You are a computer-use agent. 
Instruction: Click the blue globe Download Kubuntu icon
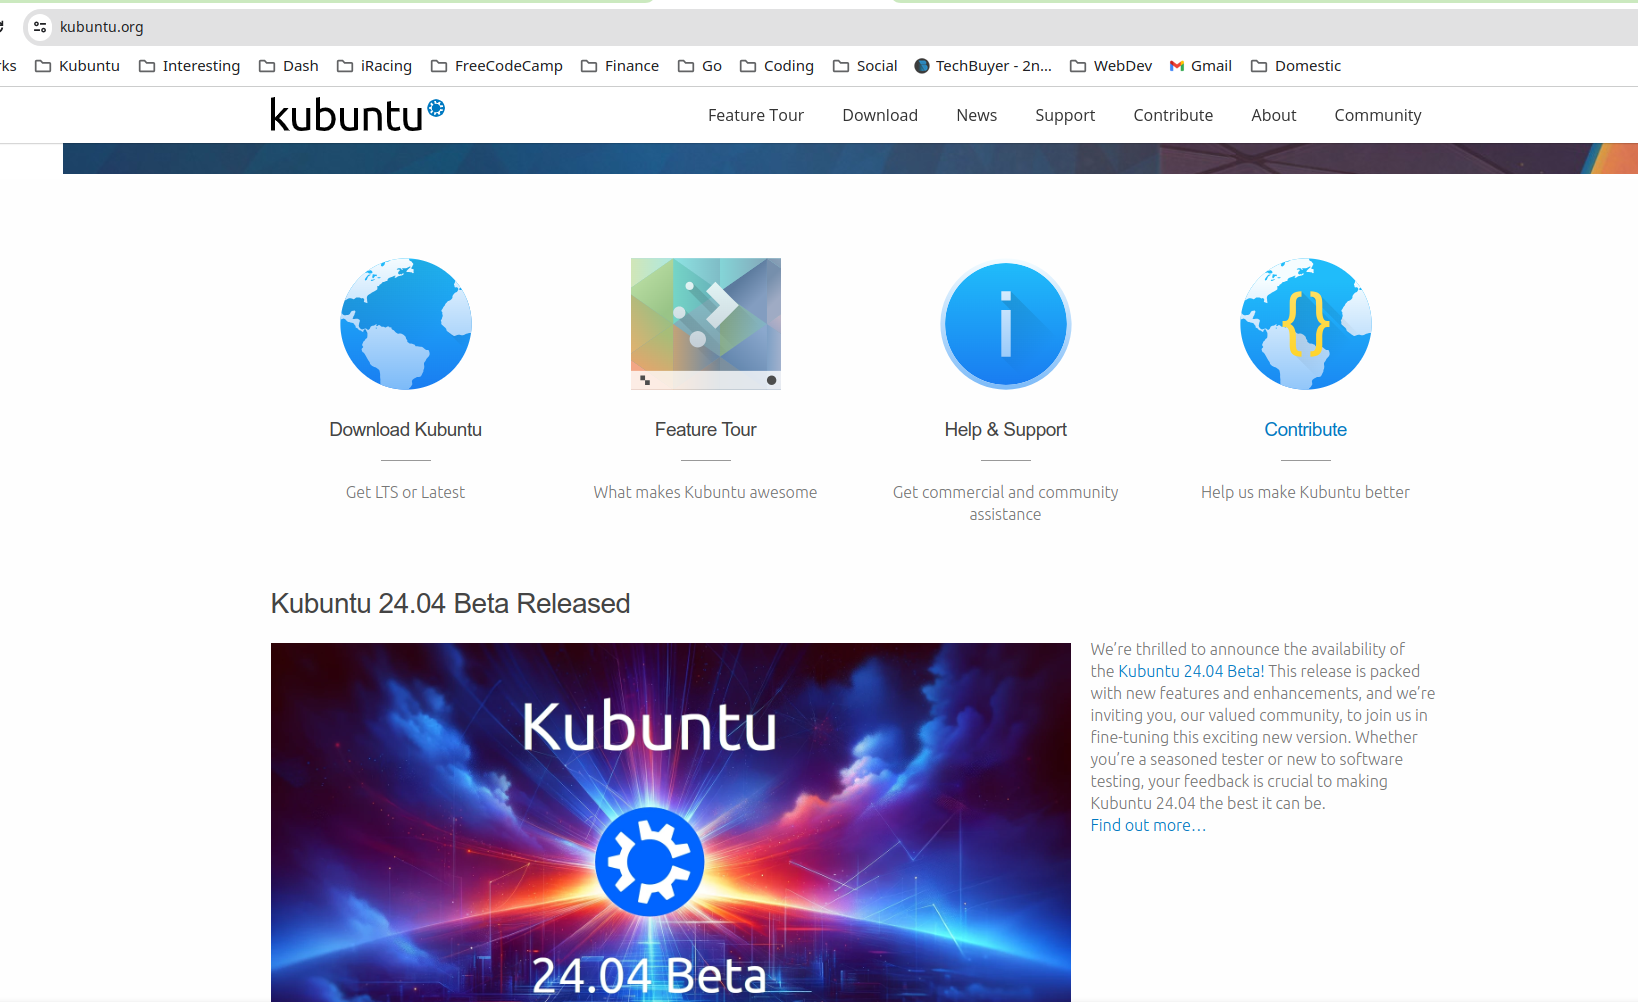click(x=406, y=324)
